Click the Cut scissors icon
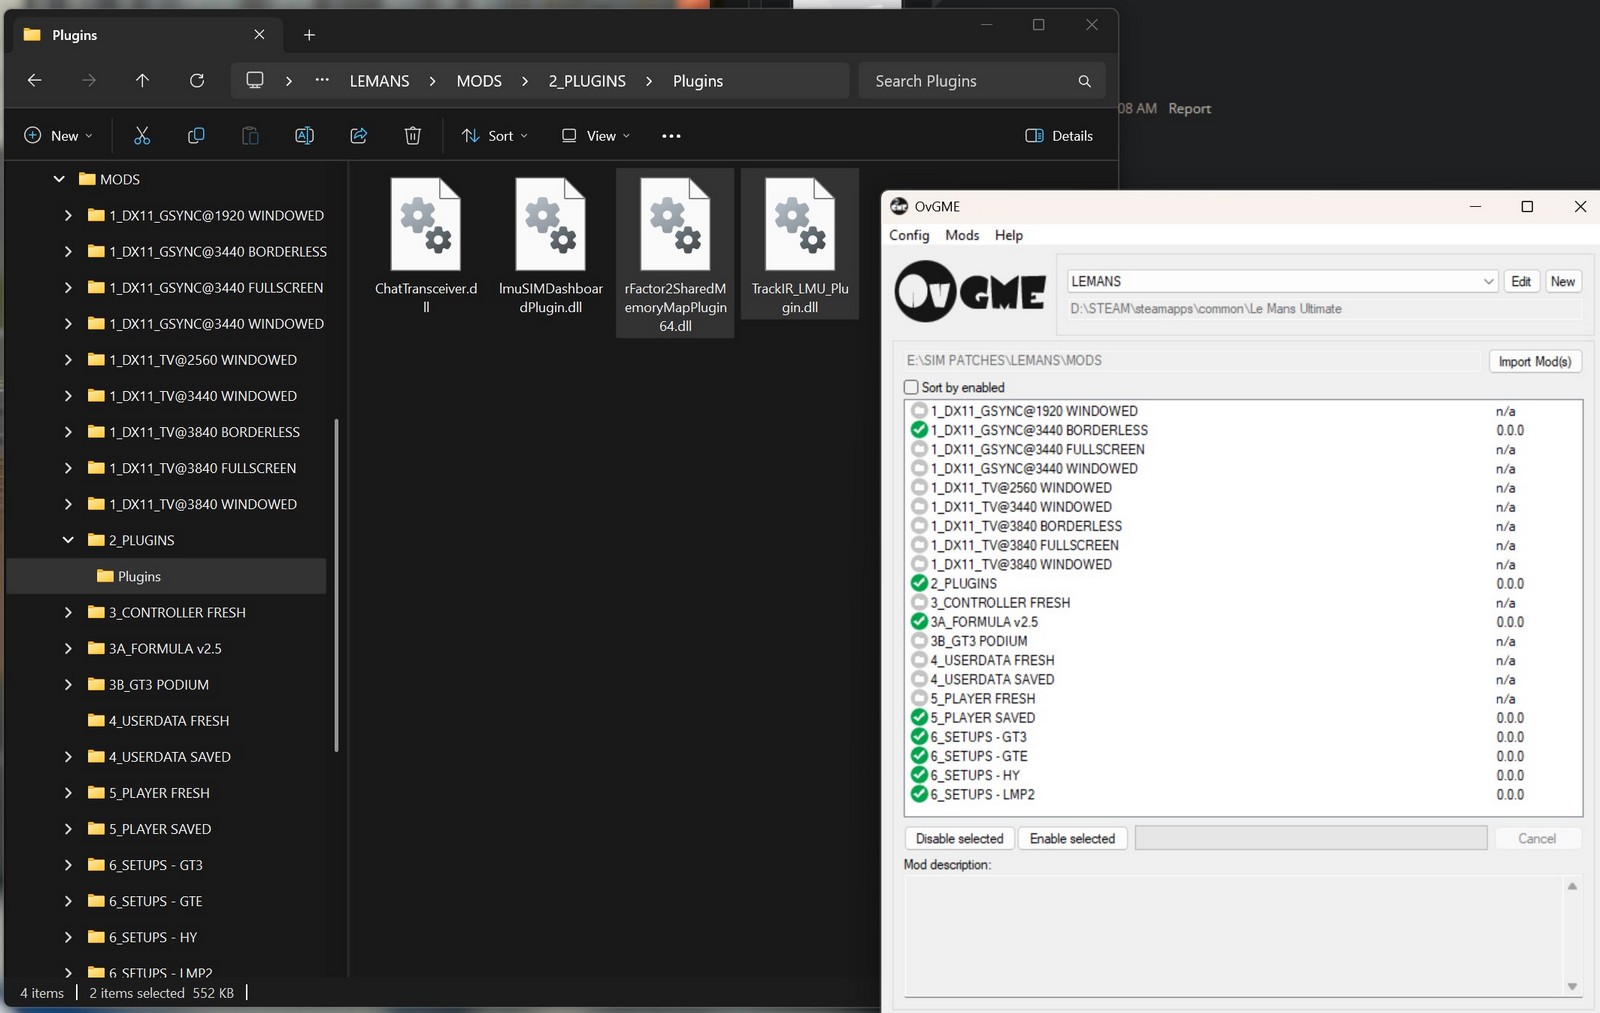1600x1013 pixels. coord(142,136)
